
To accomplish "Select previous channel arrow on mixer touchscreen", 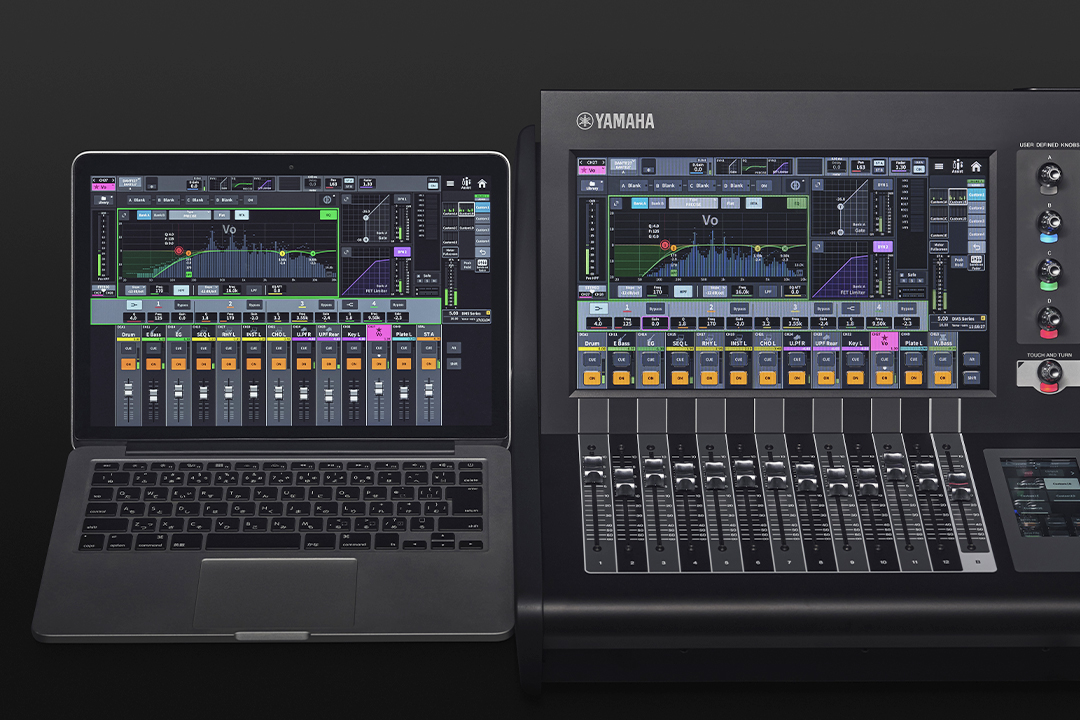I will point(581,163).
